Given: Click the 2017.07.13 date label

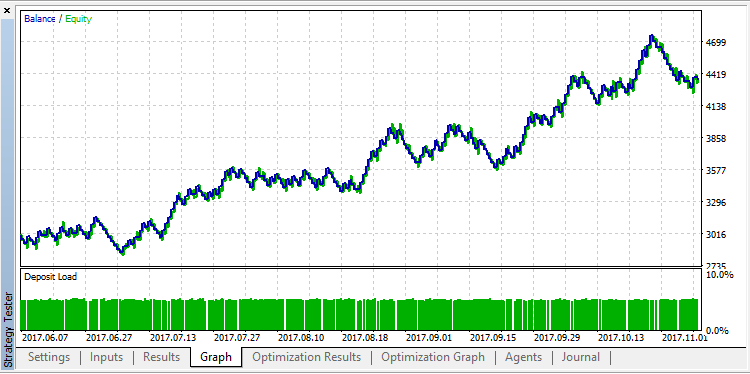Looking at the screenshot, I should 173,338.
